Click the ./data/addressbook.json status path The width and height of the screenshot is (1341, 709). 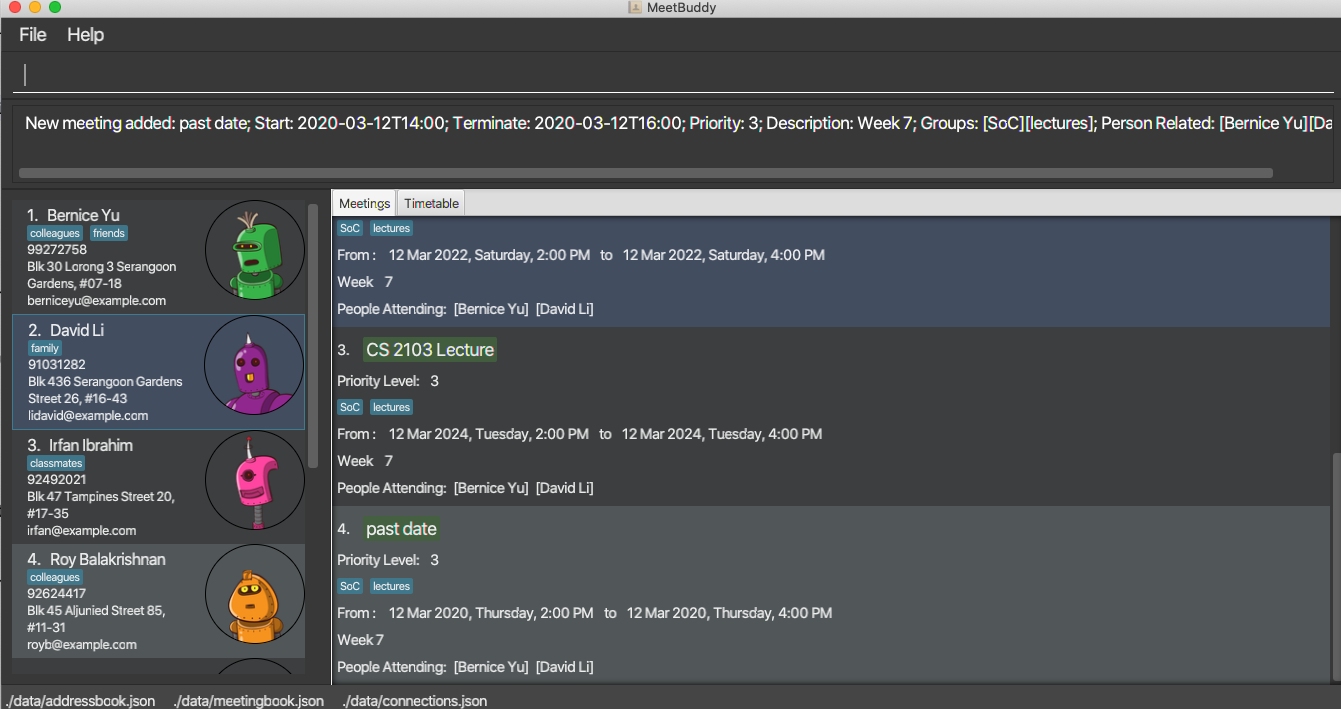click(82, 701)
